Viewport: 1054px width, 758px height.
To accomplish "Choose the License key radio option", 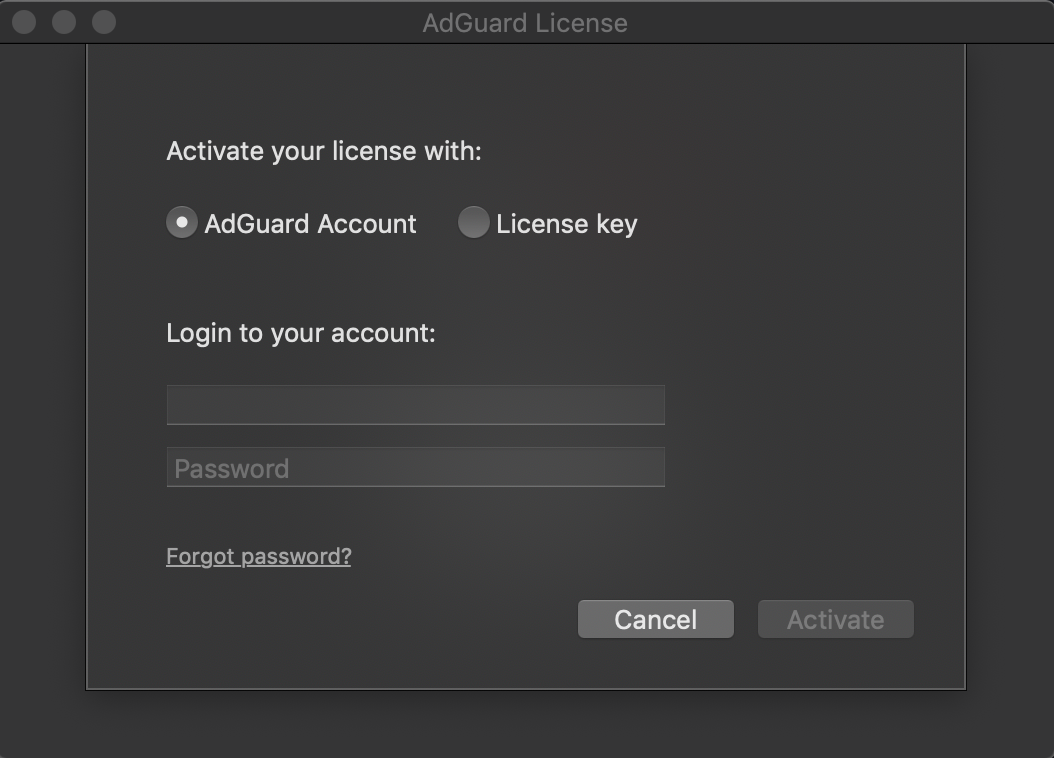I will pyautogui.click(x=473, y=223).
